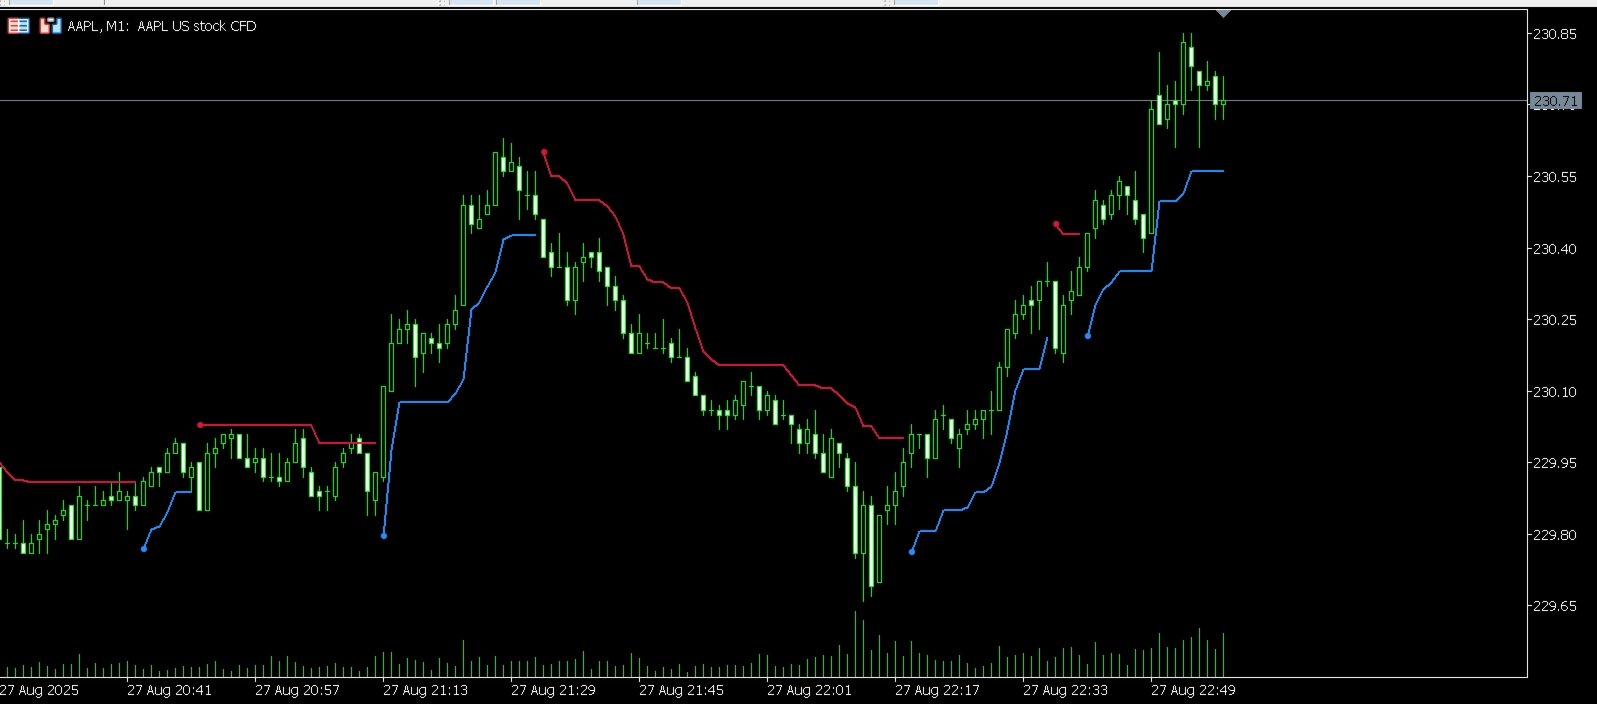Click the 229.95 price axis label
This screenshot has width=1597, height=704.
tap(1555, 463)
